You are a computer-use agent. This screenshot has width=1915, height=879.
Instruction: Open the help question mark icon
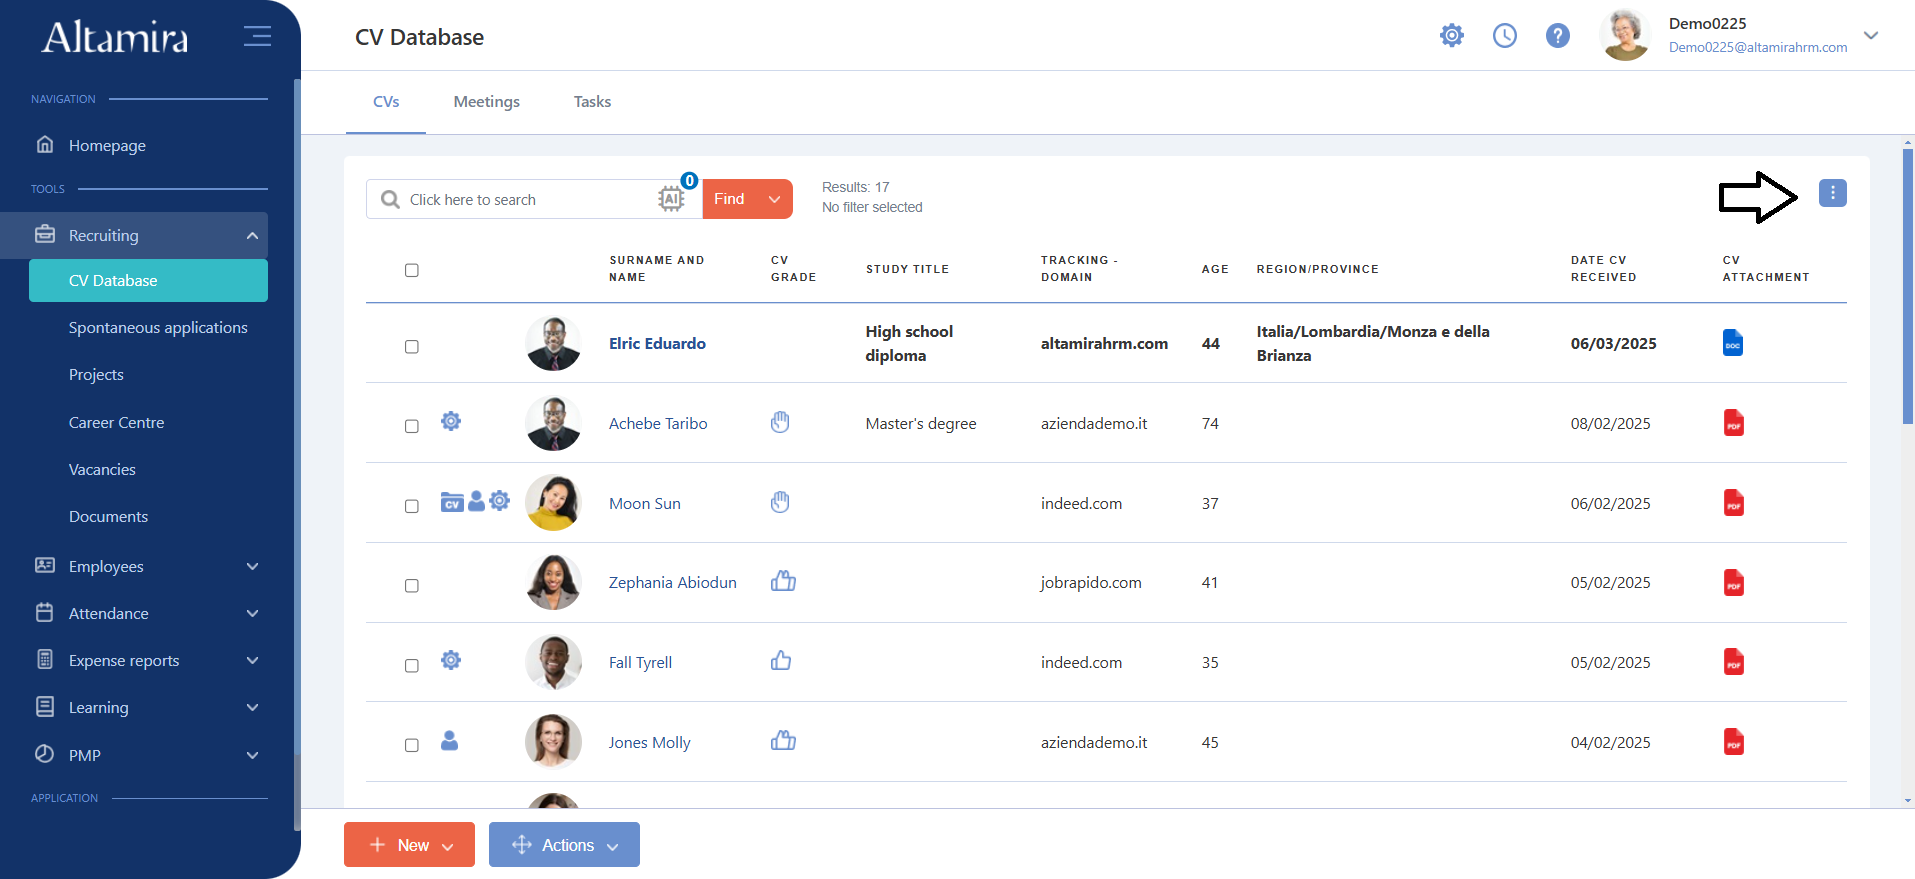[1558, 36]
